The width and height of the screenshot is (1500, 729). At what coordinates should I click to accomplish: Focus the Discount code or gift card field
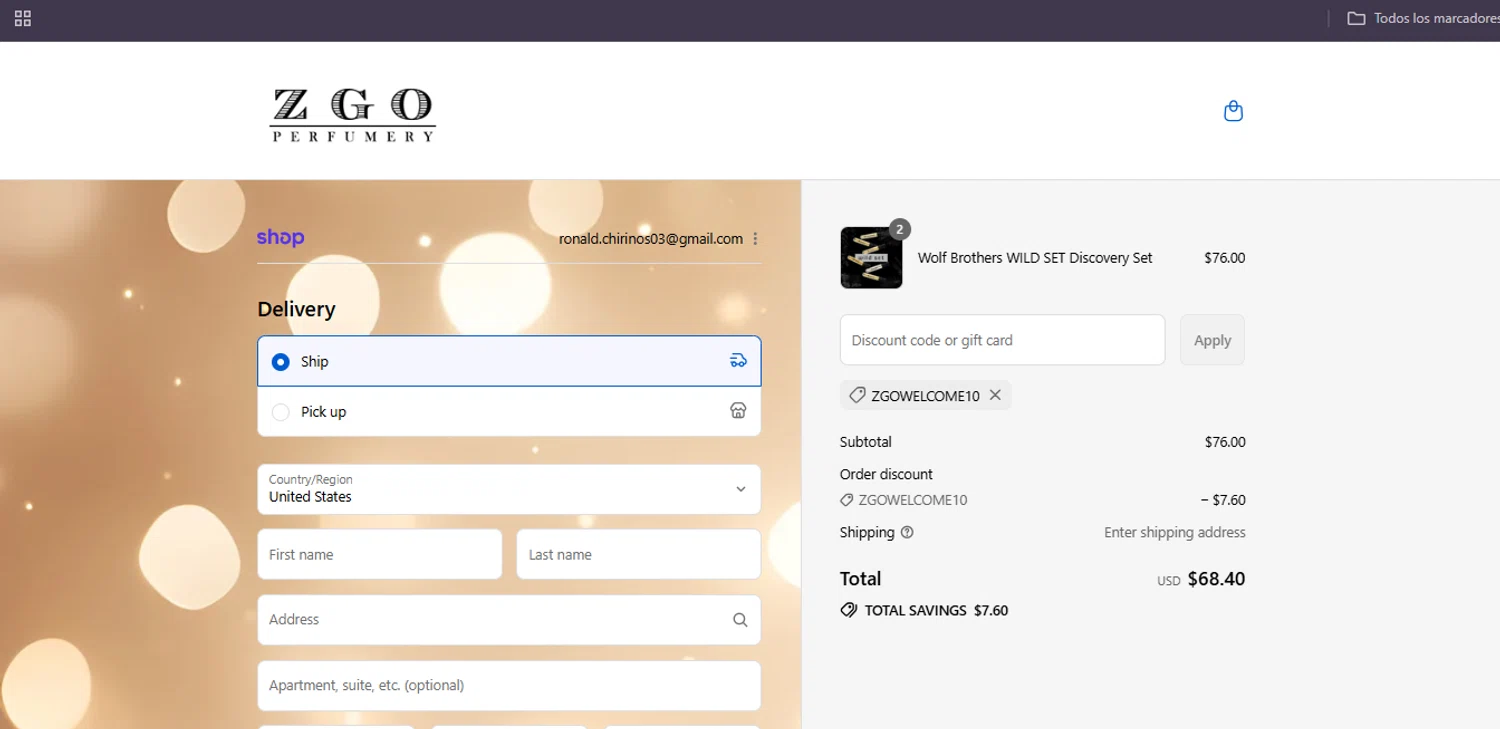pos(1002,340)
